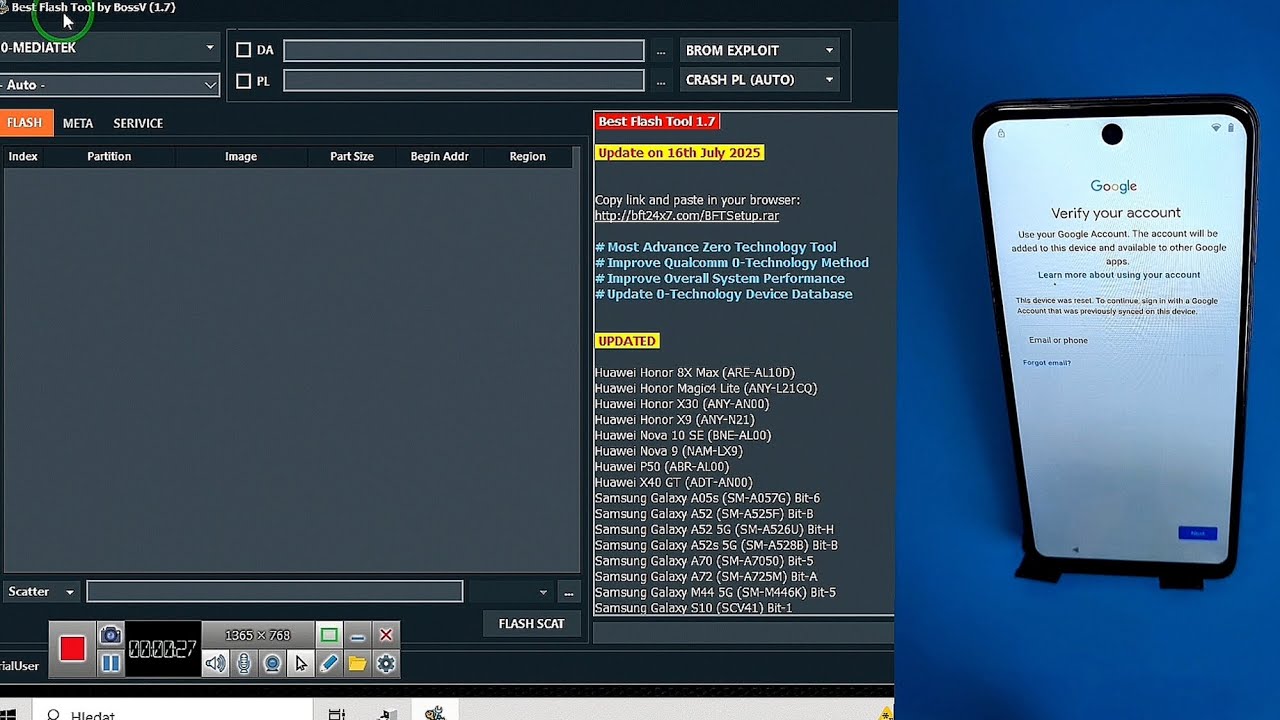Switch to the META tab
The width and height of the screenshot is (1280, 720).
point(78,123)
